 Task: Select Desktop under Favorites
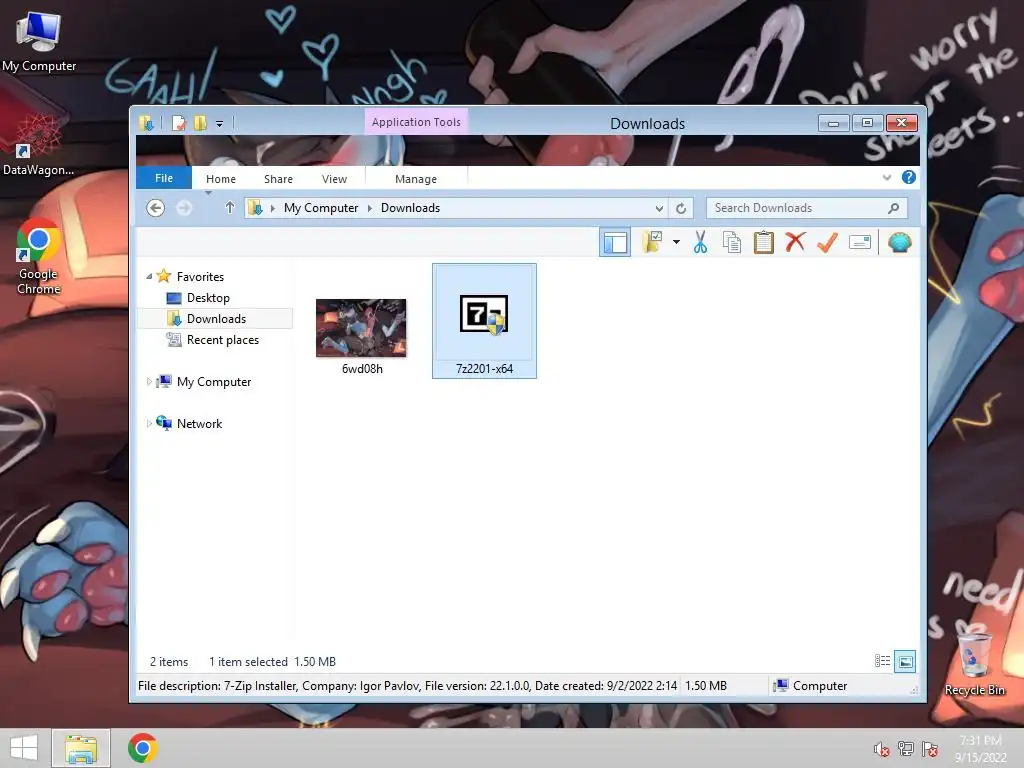pos(208,298)
